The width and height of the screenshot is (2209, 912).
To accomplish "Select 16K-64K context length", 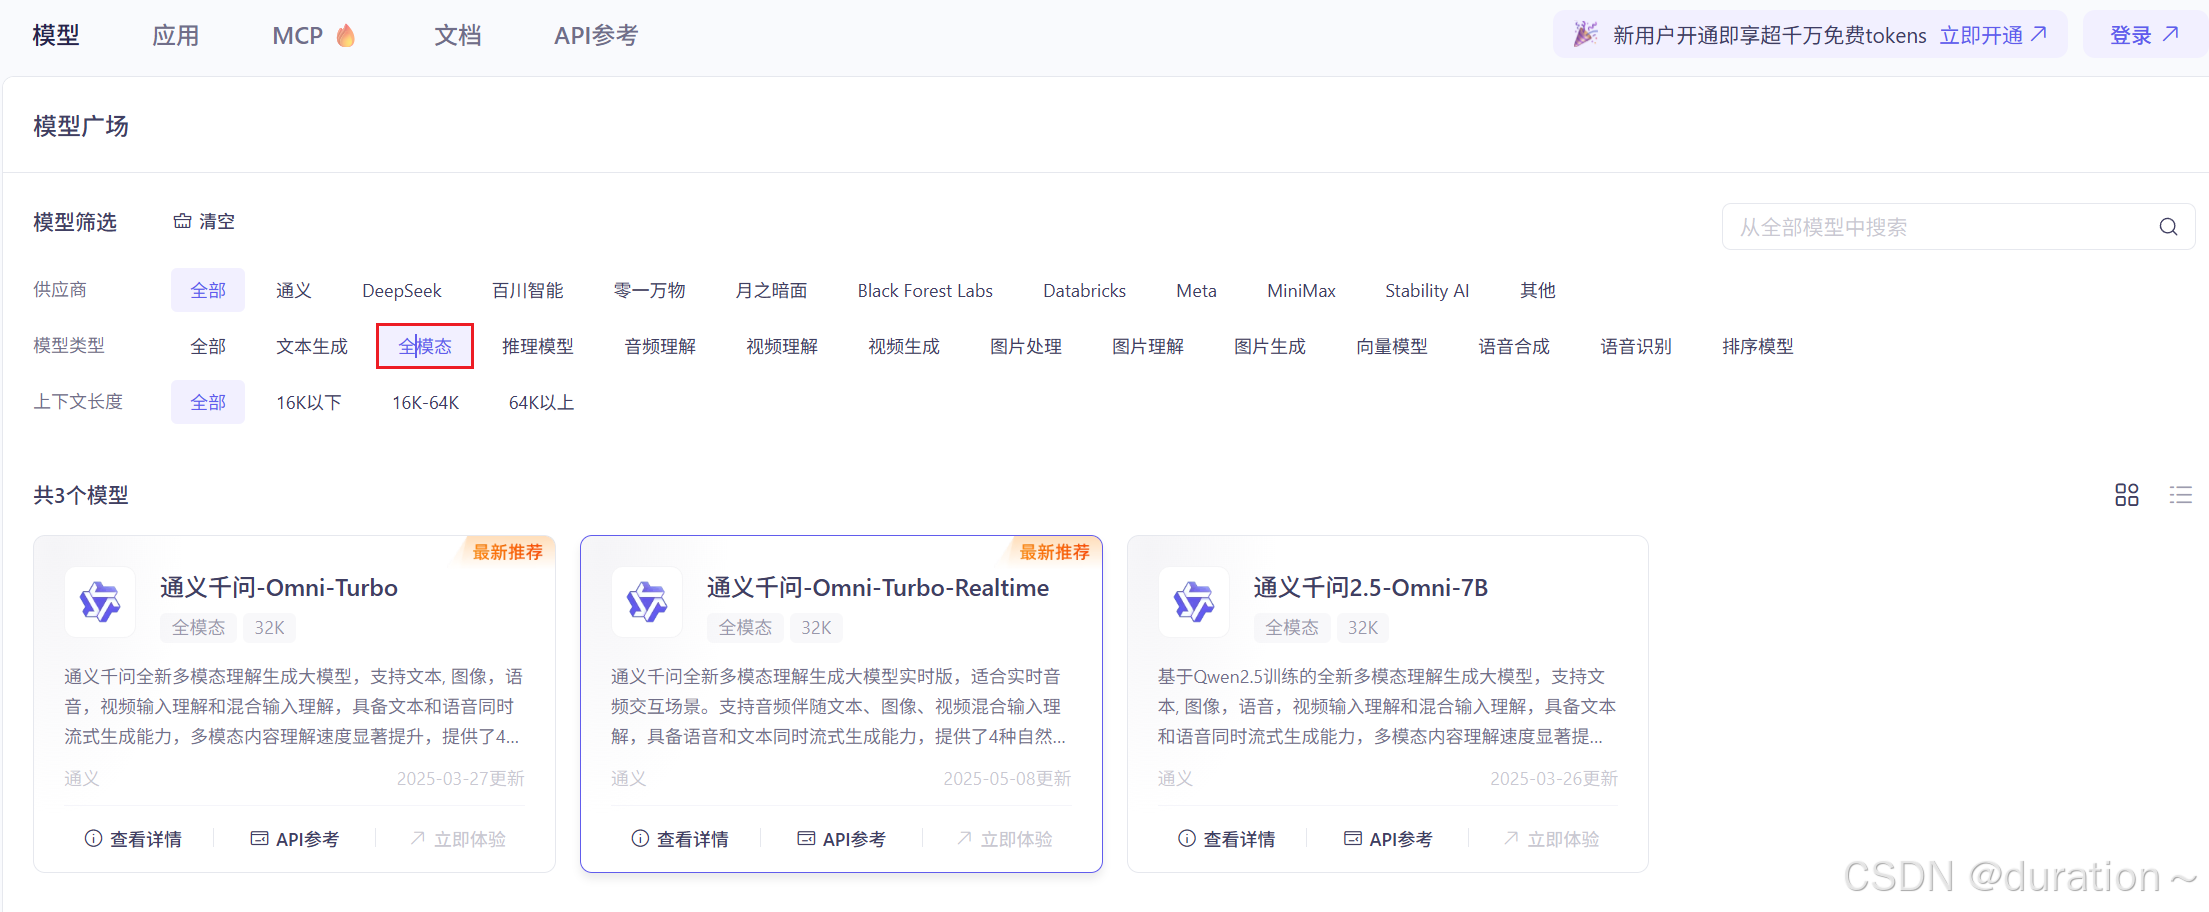I will click(x=426, y=402).
